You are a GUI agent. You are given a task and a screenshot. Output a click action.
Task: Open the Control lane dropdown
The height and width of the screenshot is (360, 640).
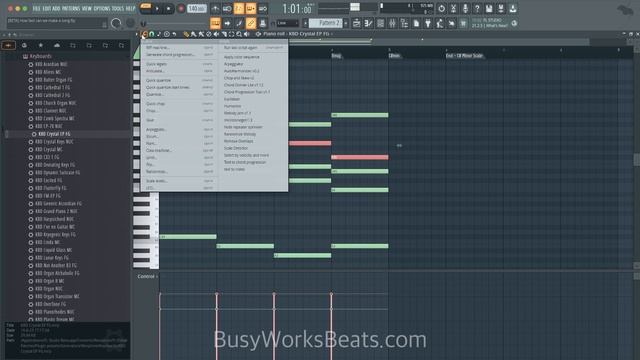146,276
